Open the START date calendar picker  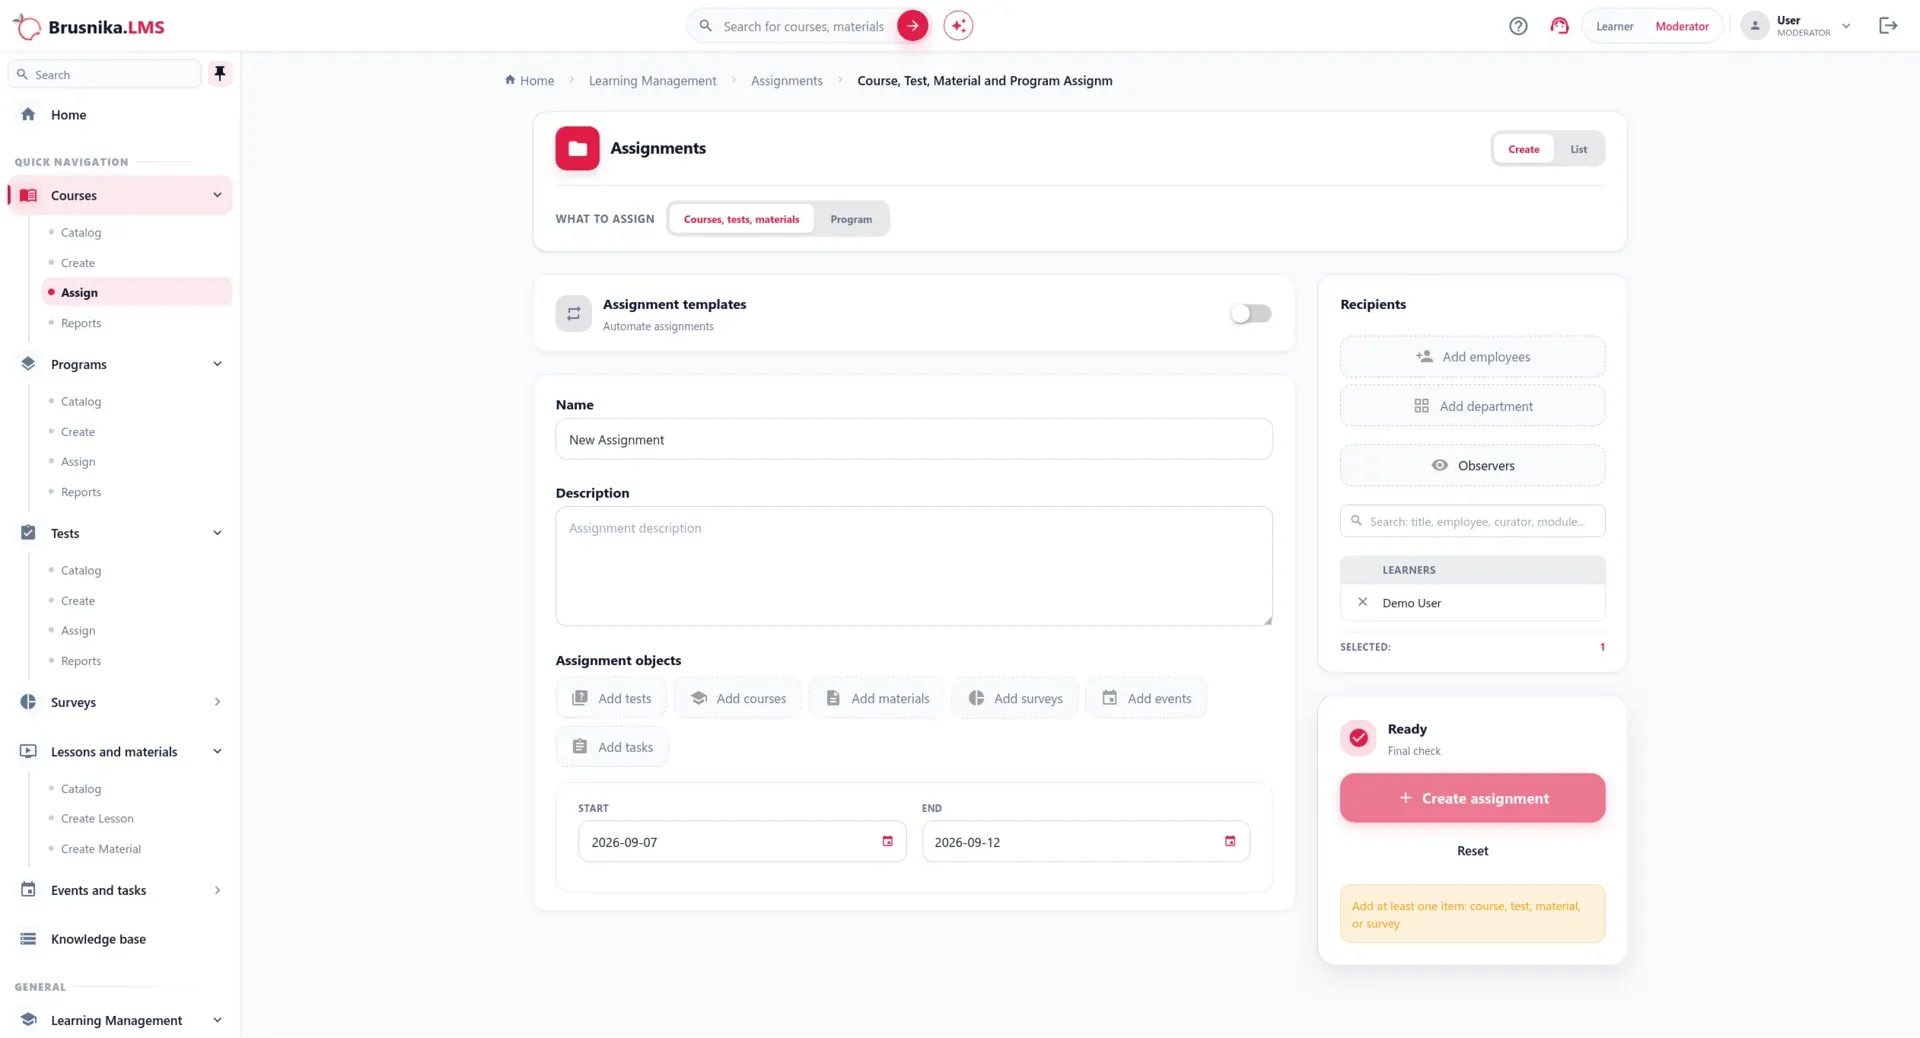887,841
